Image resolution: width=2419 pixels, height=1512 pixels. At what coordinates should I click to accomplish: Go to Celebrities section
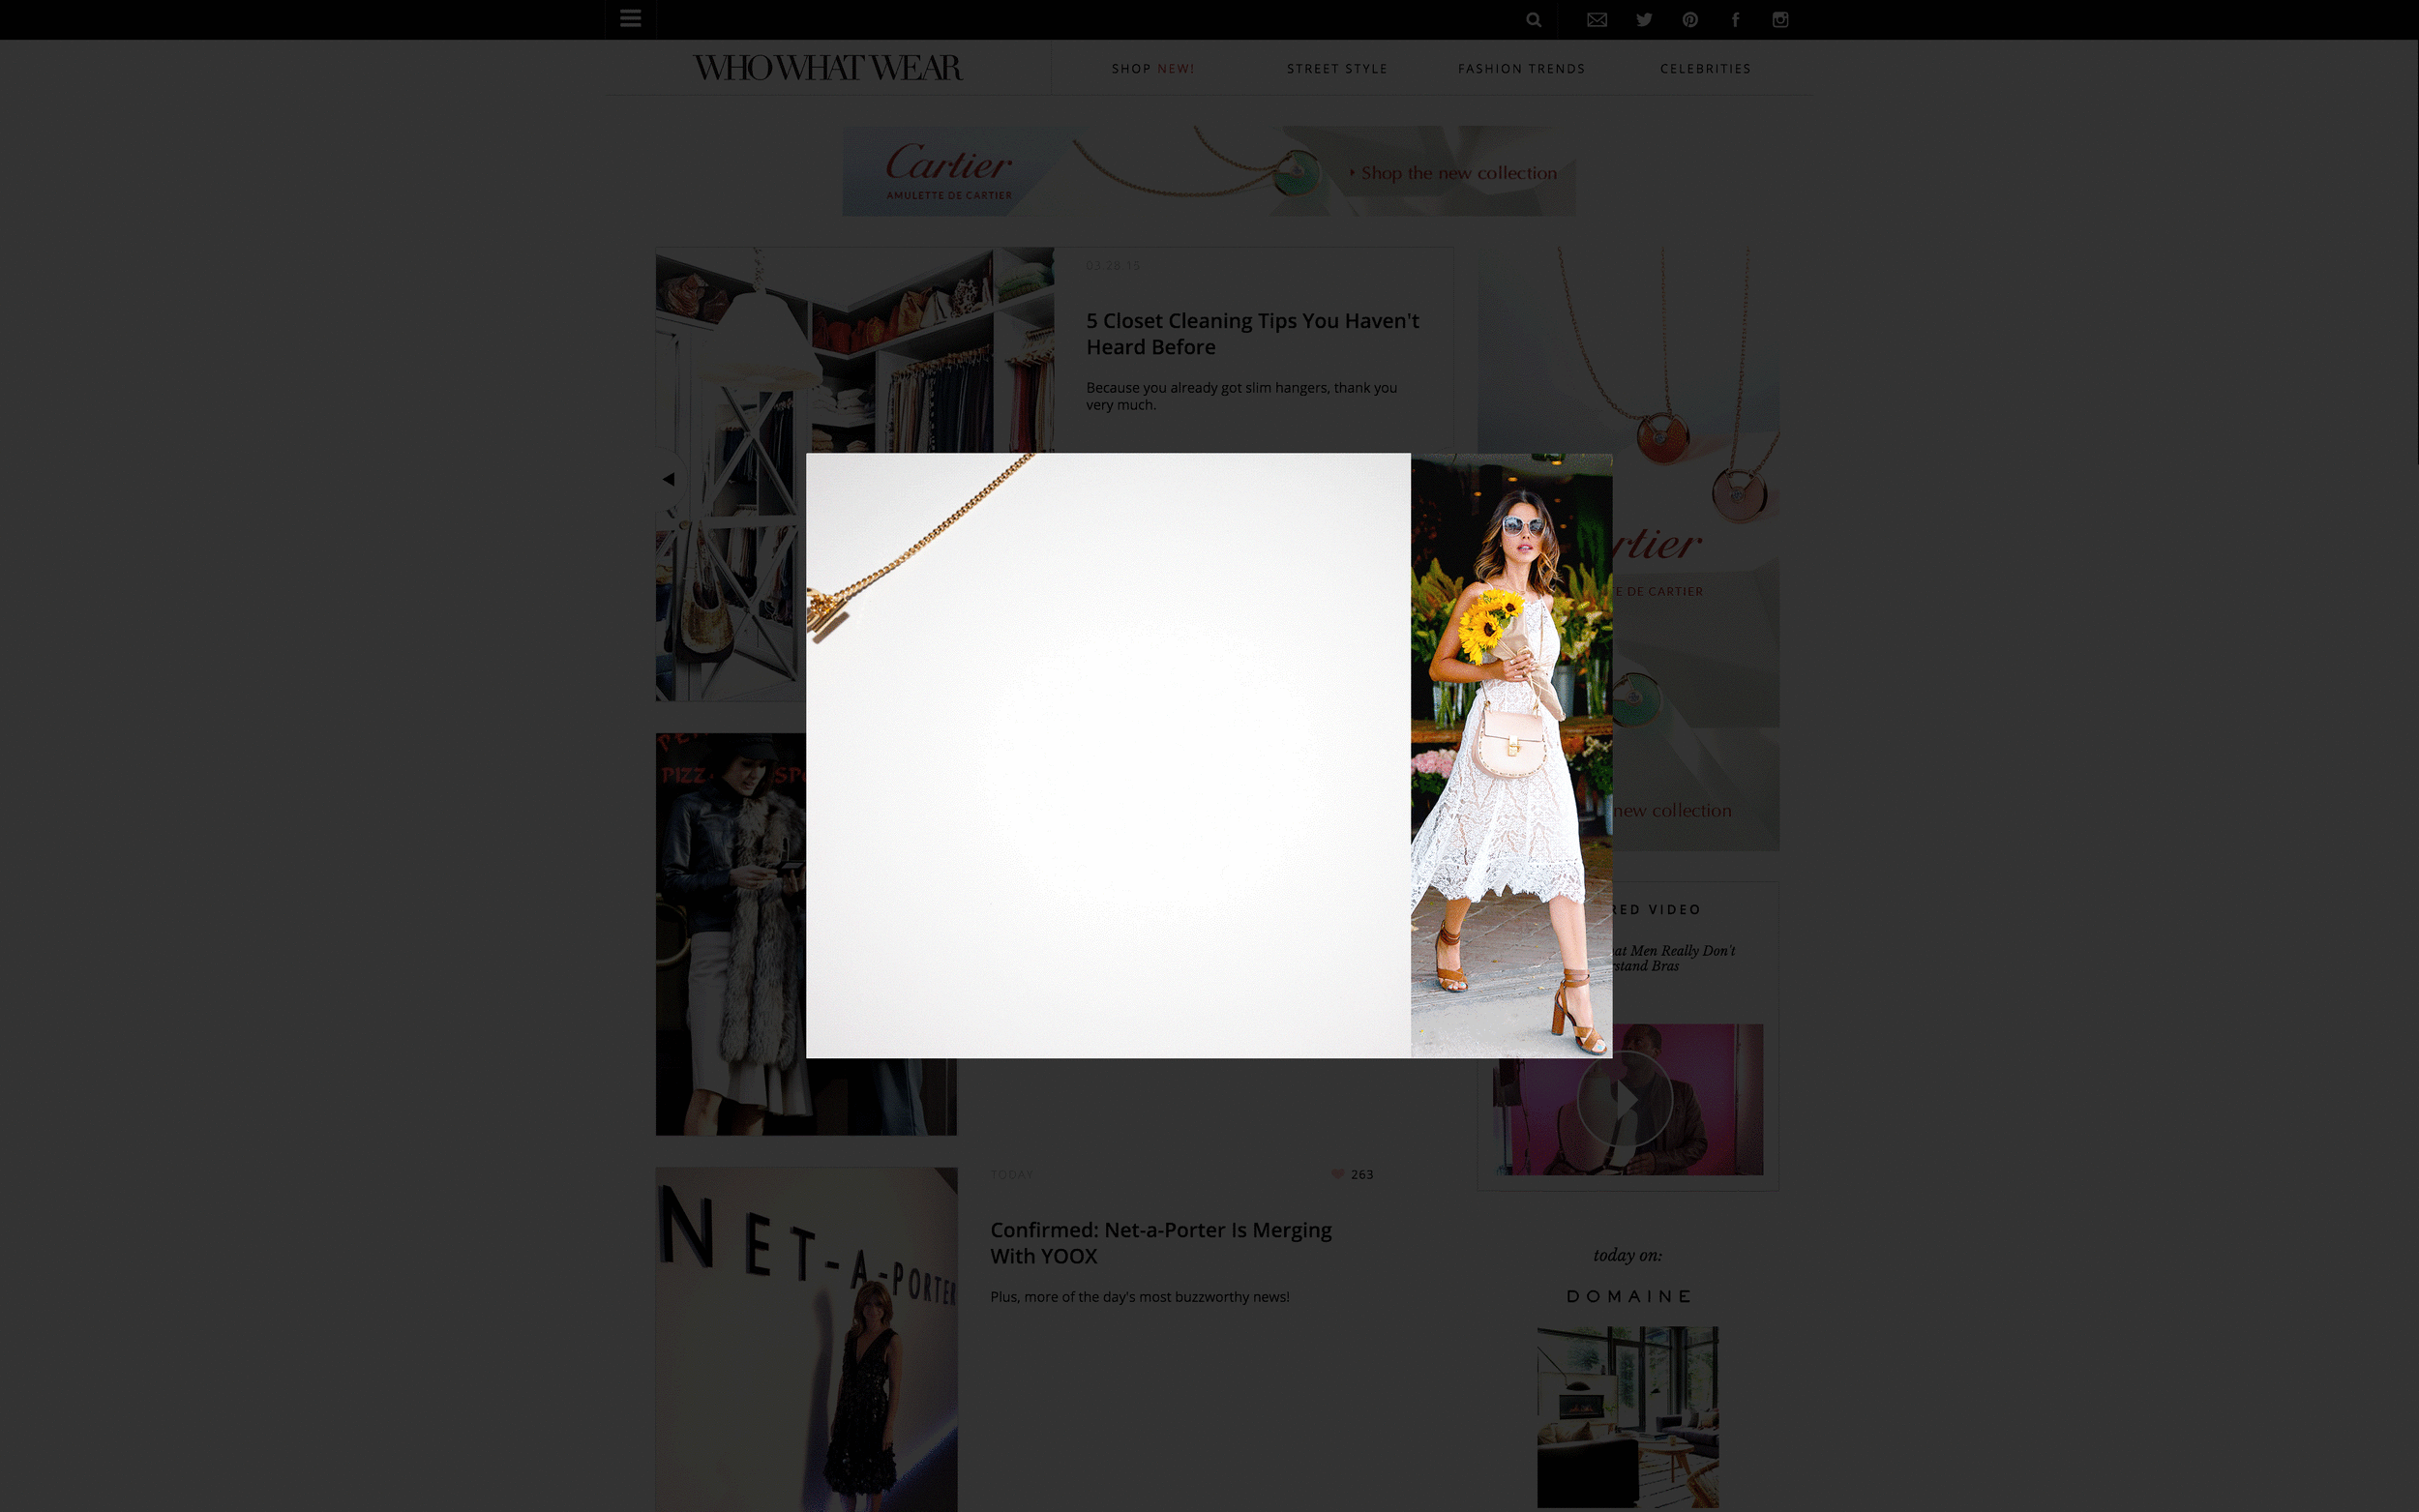1705,69
